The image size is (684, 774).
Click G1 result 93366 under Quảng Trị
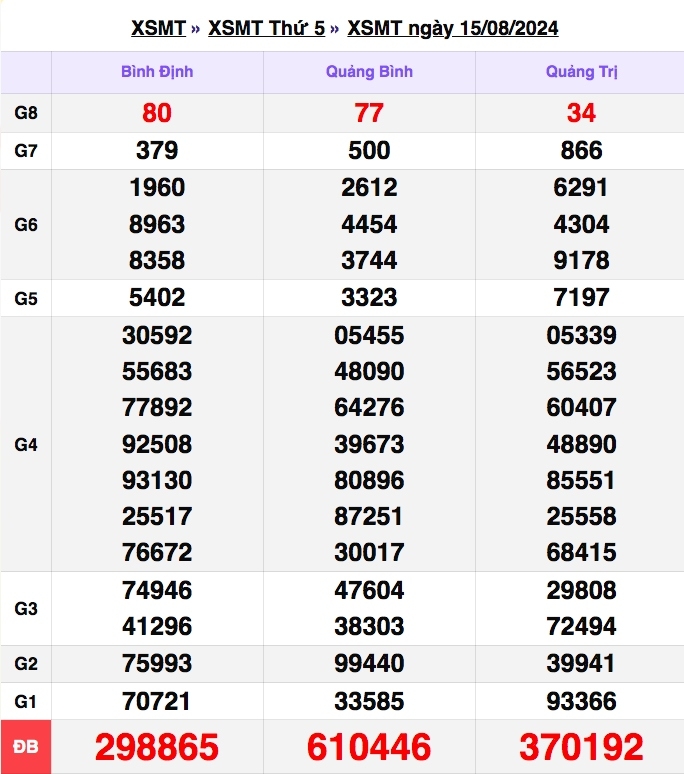click(x=581, y=701)
